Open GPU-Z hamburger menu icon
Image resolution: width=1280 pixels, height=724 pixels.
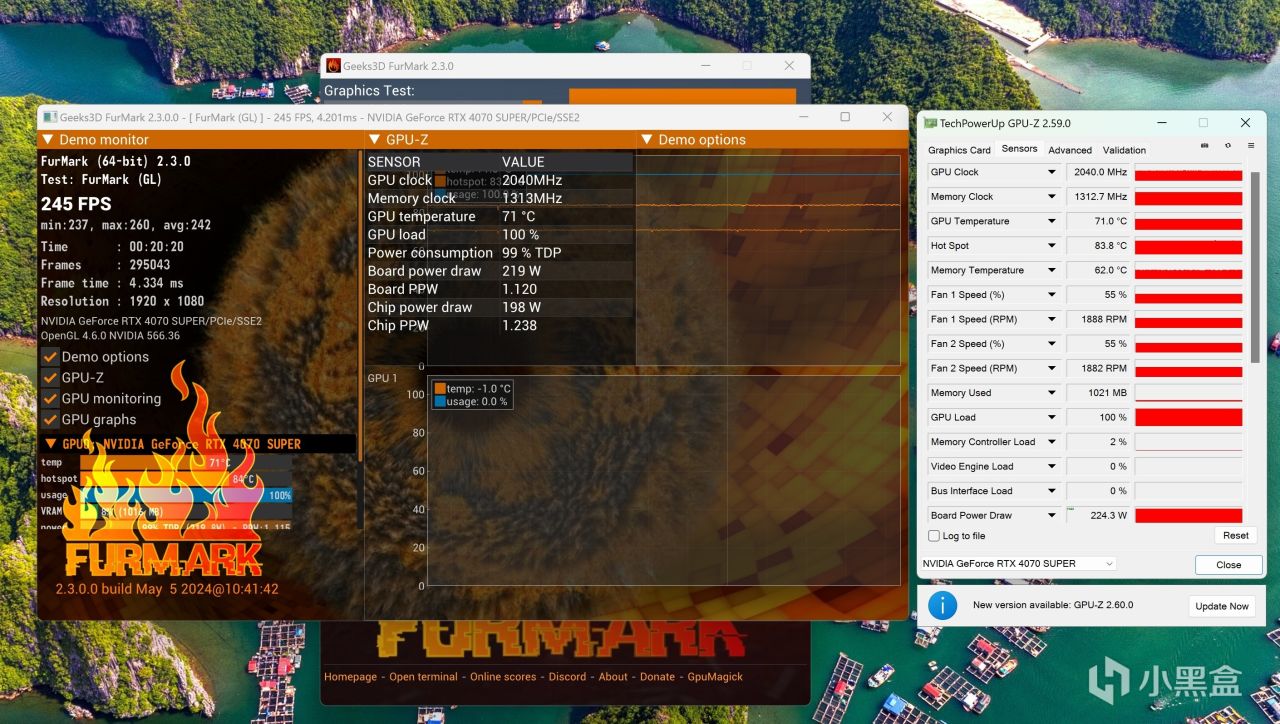1249,146
